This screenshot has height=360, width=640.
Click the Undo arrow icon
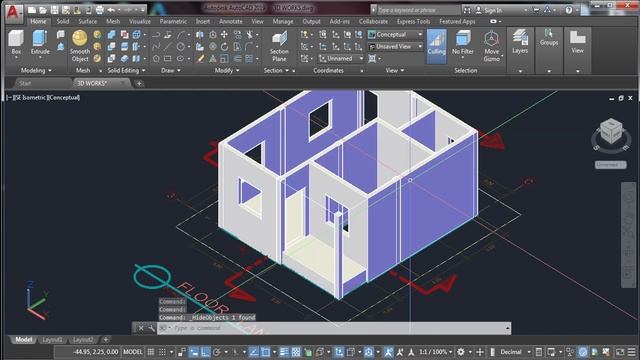pyautogui.click(x=111, y=10)
